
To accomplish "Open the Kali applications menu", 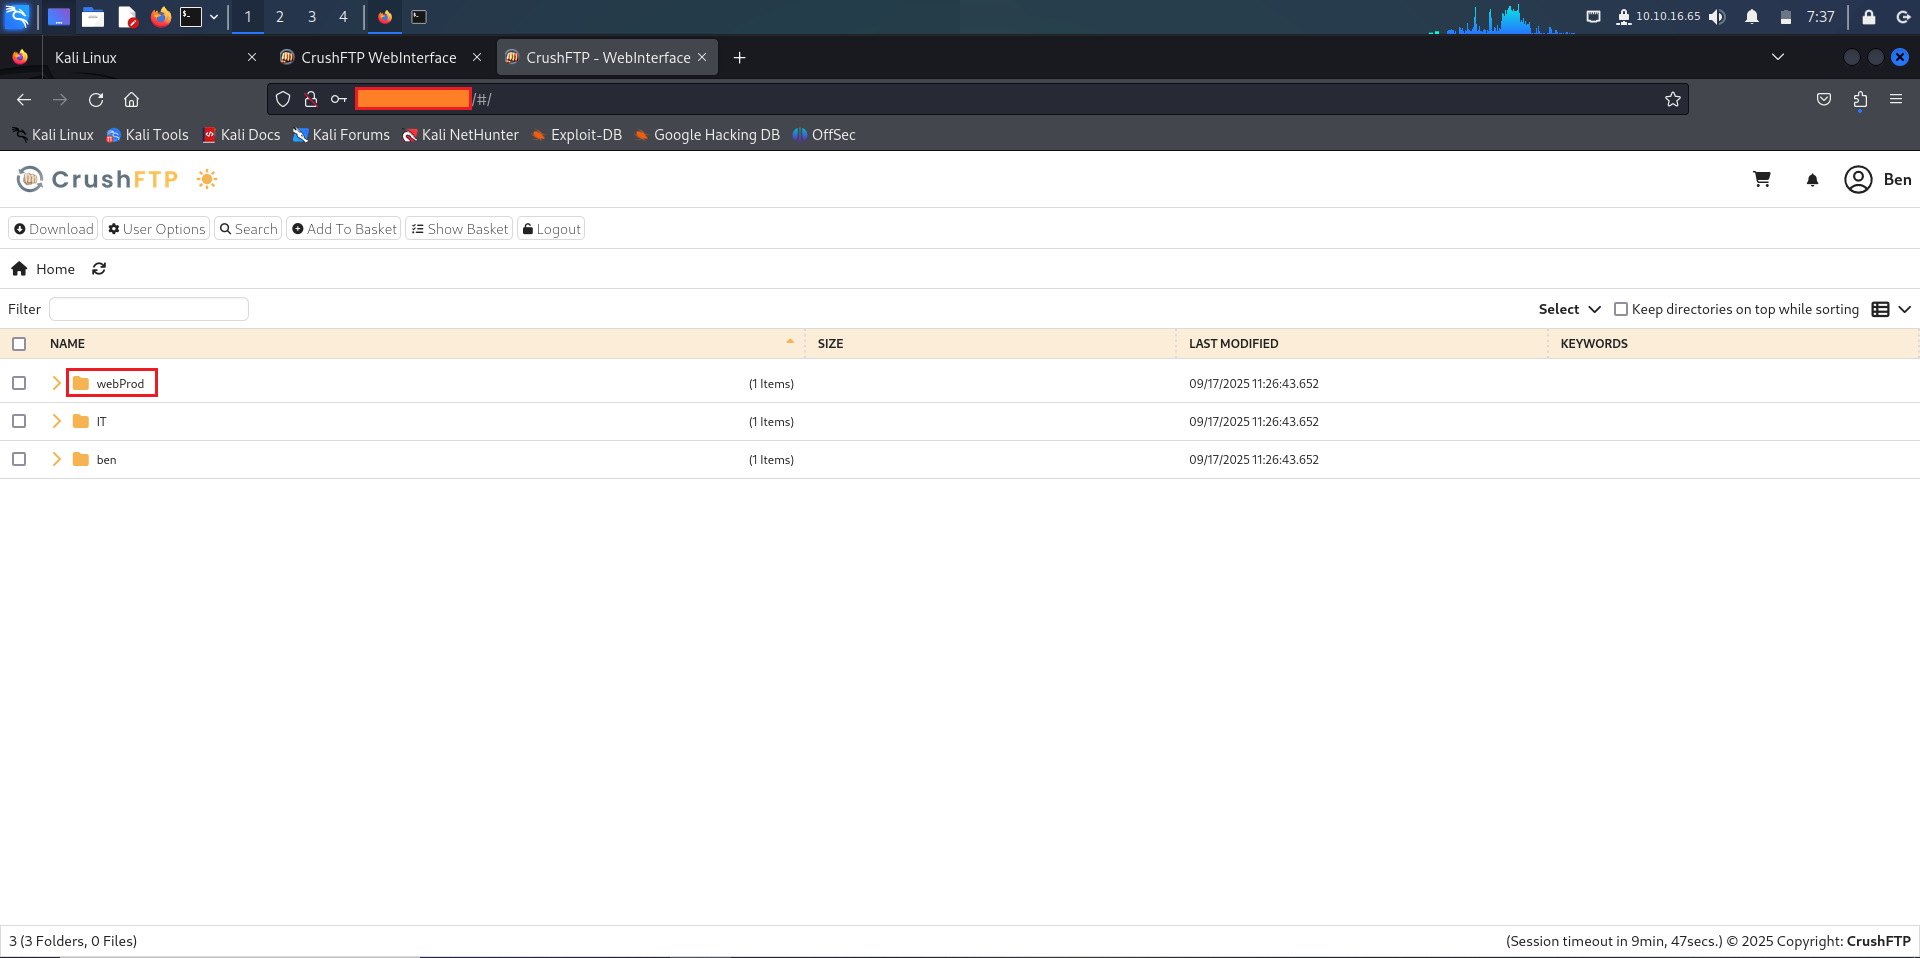I will click(18, 17).
